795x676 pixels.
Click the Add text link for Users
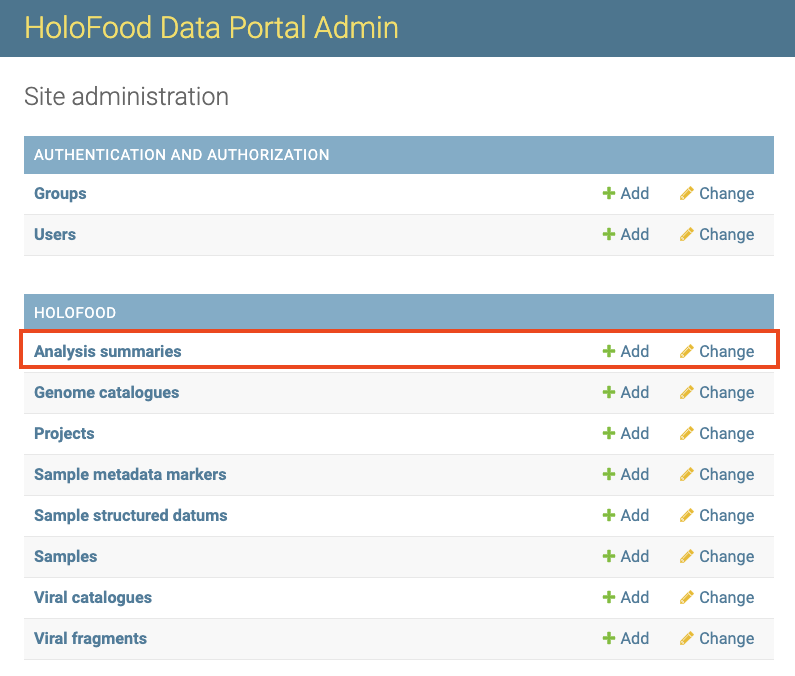635,234
